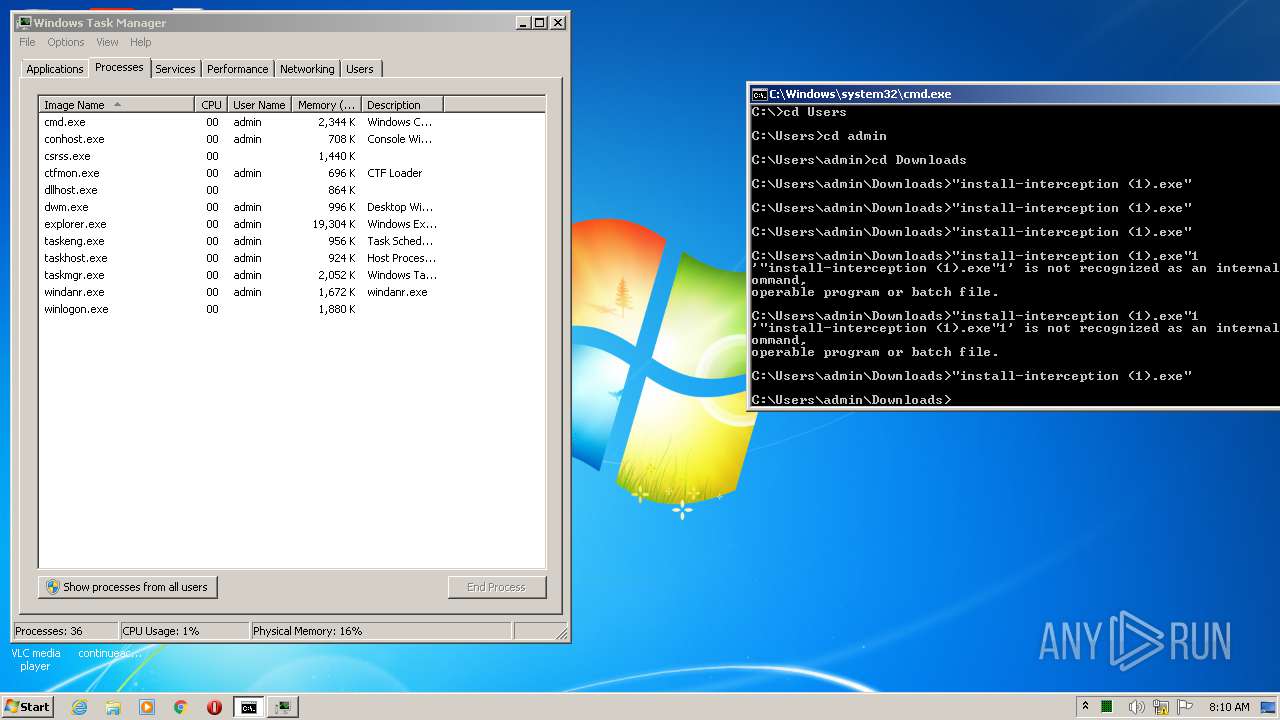Click the End Process button
1280x720 pixels.
497,587
